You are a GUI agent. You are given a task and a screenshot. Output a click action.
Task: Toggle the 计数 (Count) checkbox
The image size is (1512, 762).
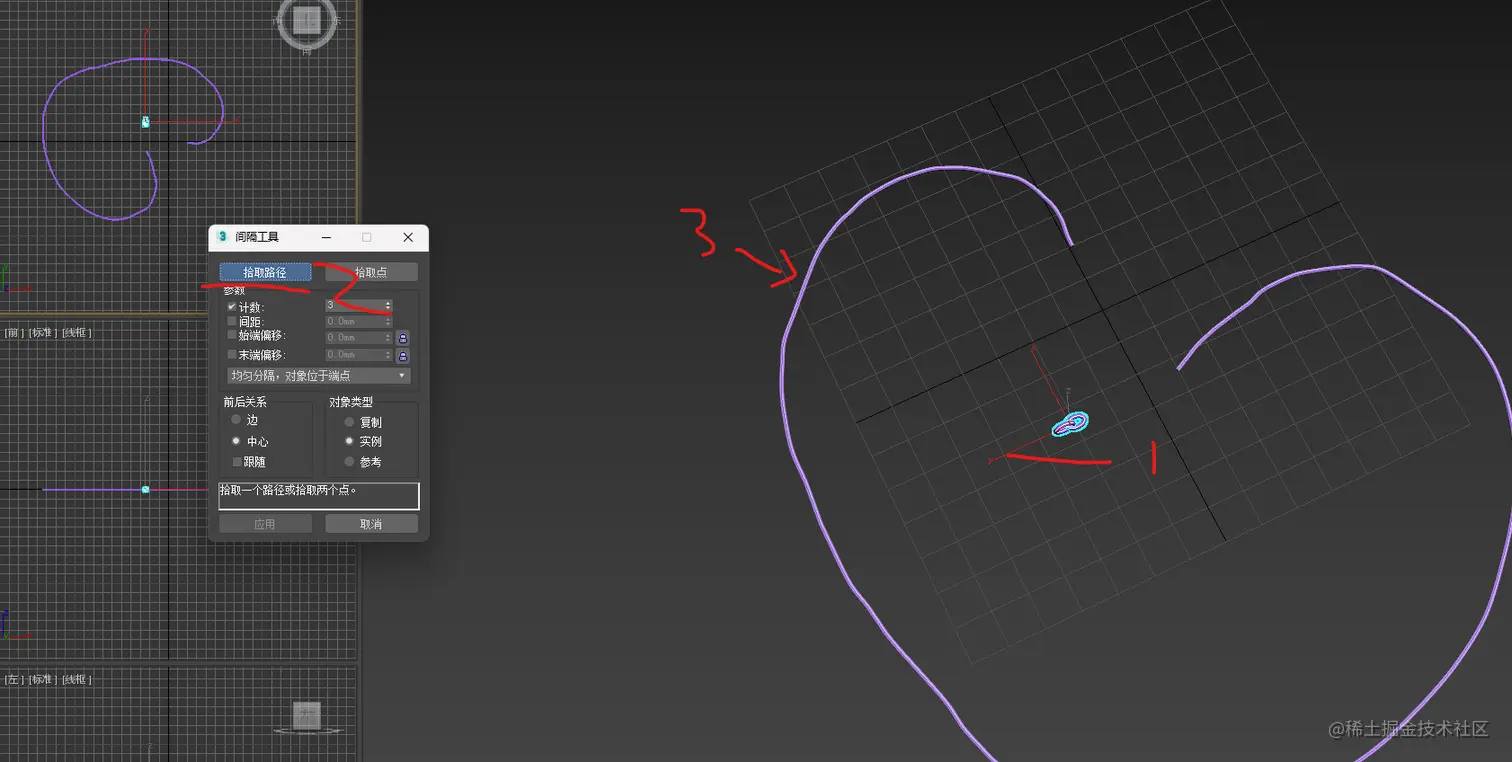pyautogui.click(x=232, y=306)
